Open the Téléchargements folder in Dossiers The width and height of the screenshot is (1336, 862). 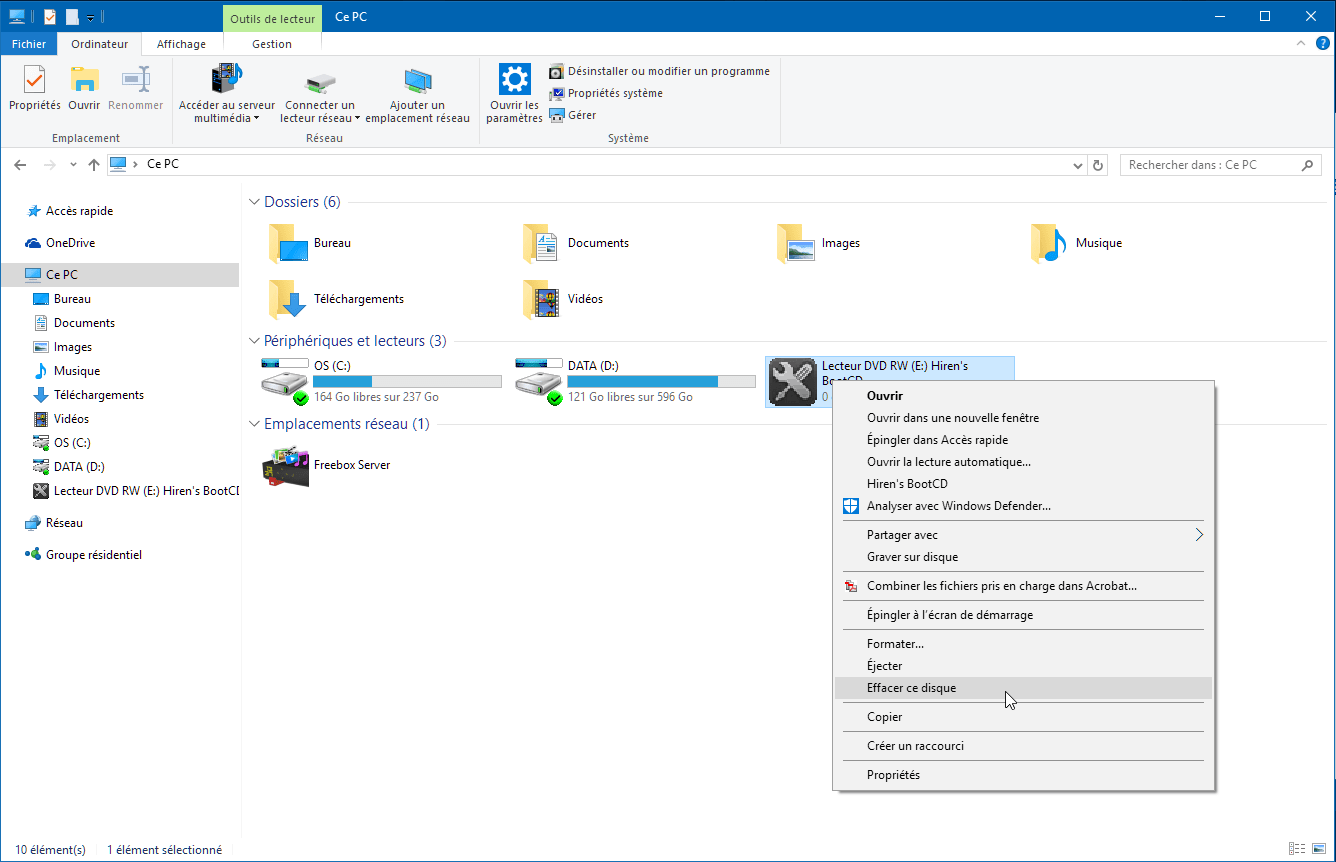pos(336,299)
